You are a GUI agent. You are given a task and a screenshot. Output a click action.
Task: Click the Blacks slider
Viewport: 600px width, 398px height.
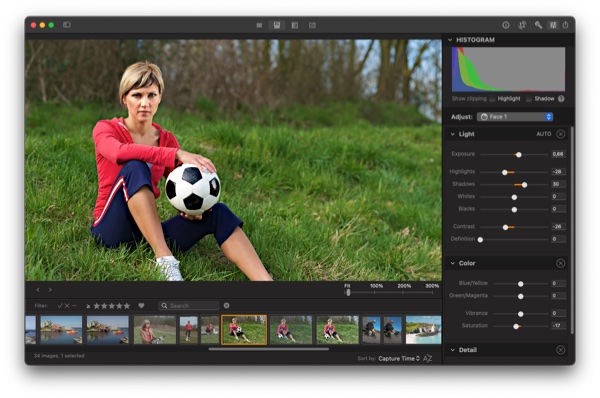[514, 209]
